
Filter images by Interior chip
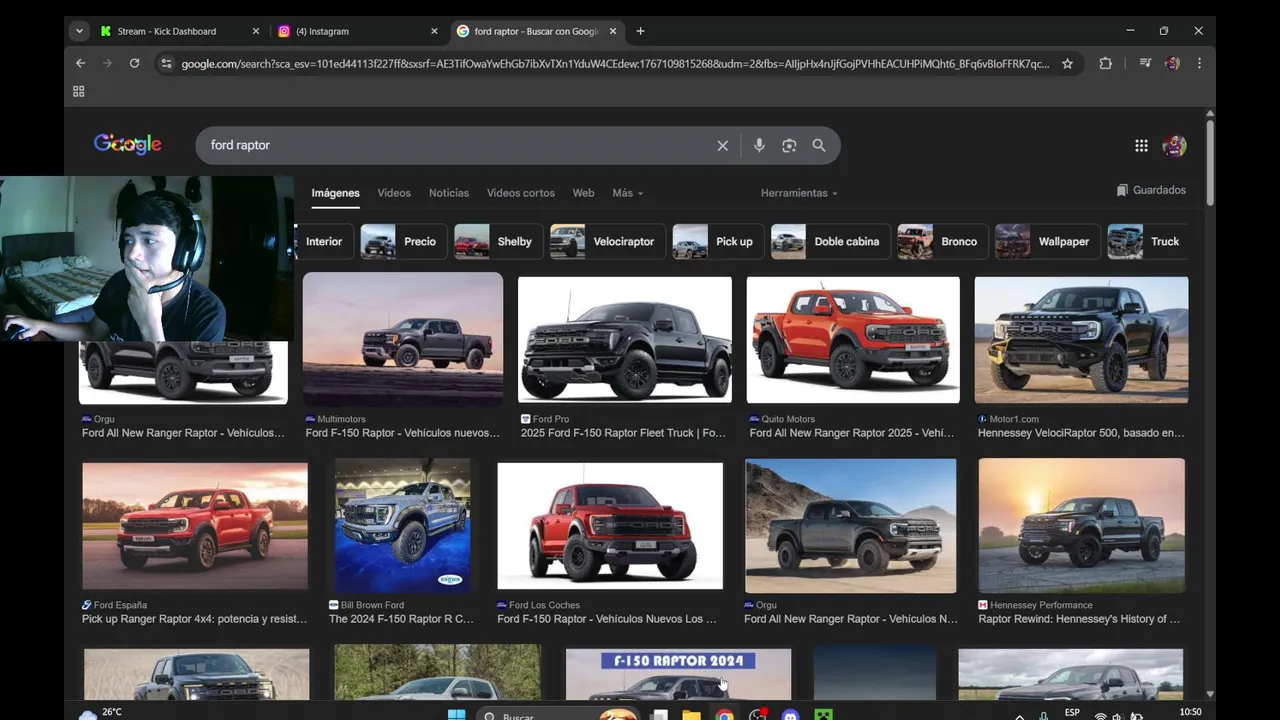[322, 242]
